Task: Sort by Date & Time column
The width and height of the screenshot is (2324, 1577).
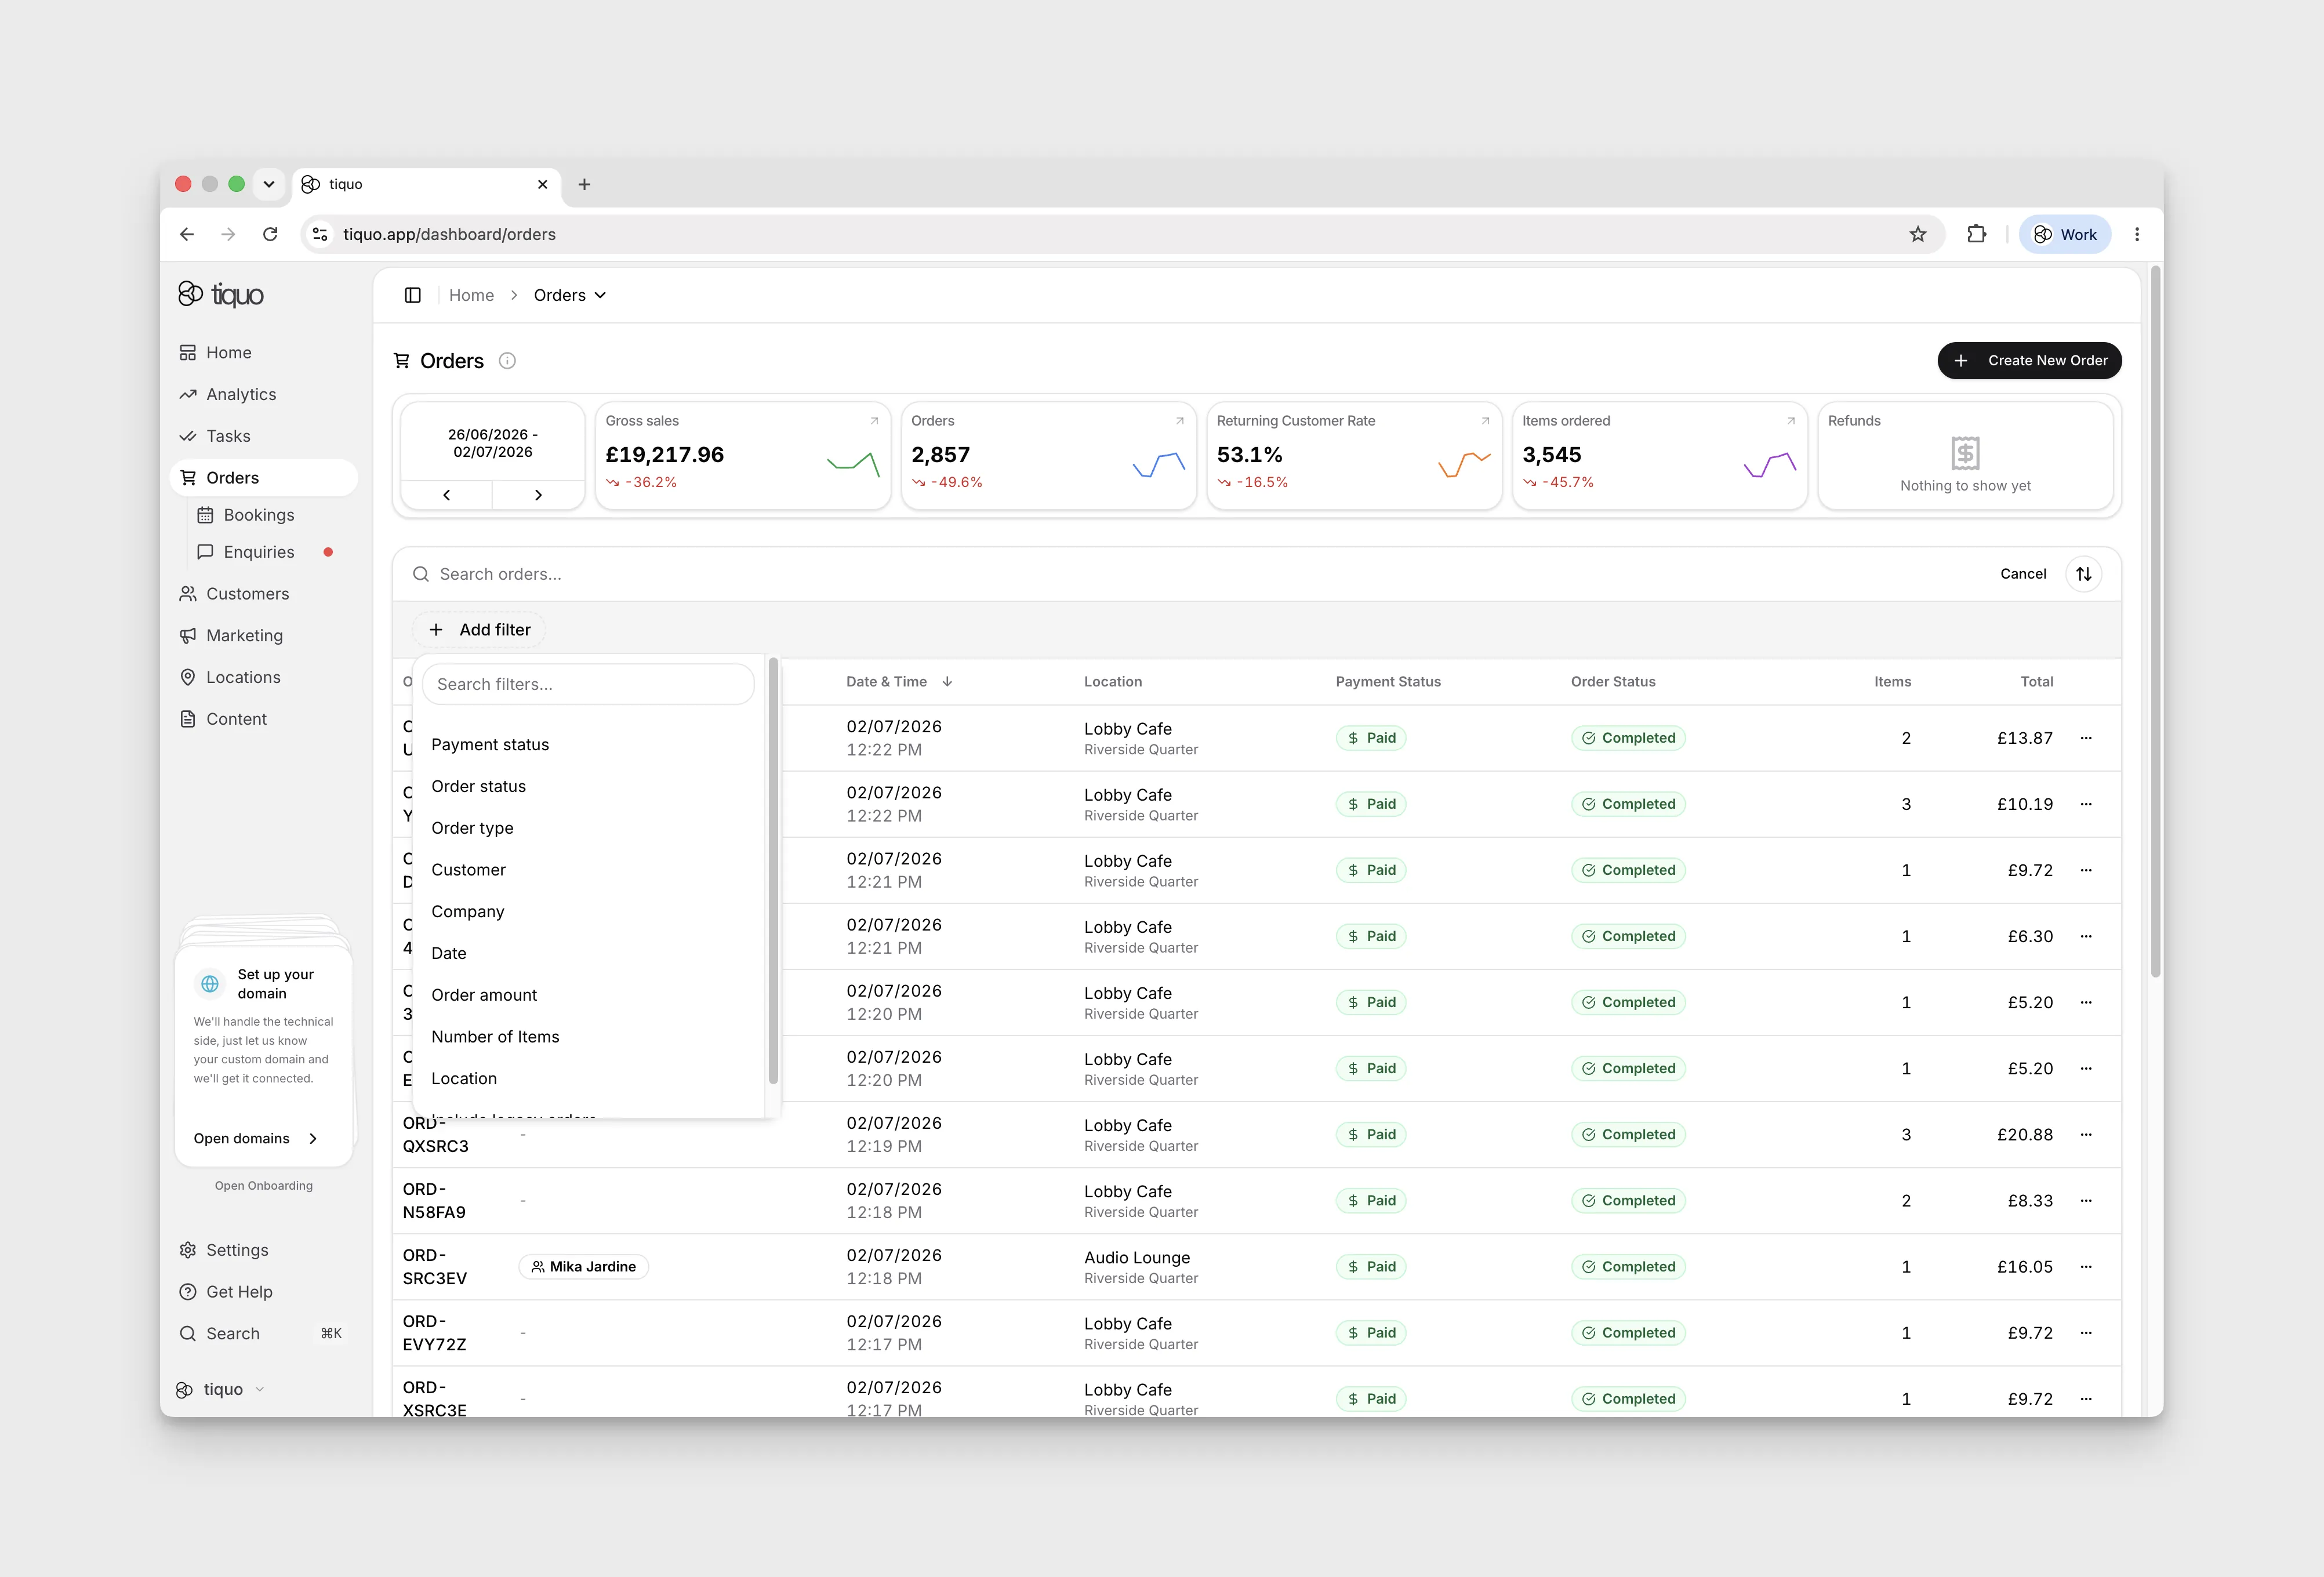Action: click(x=899, y=682)
